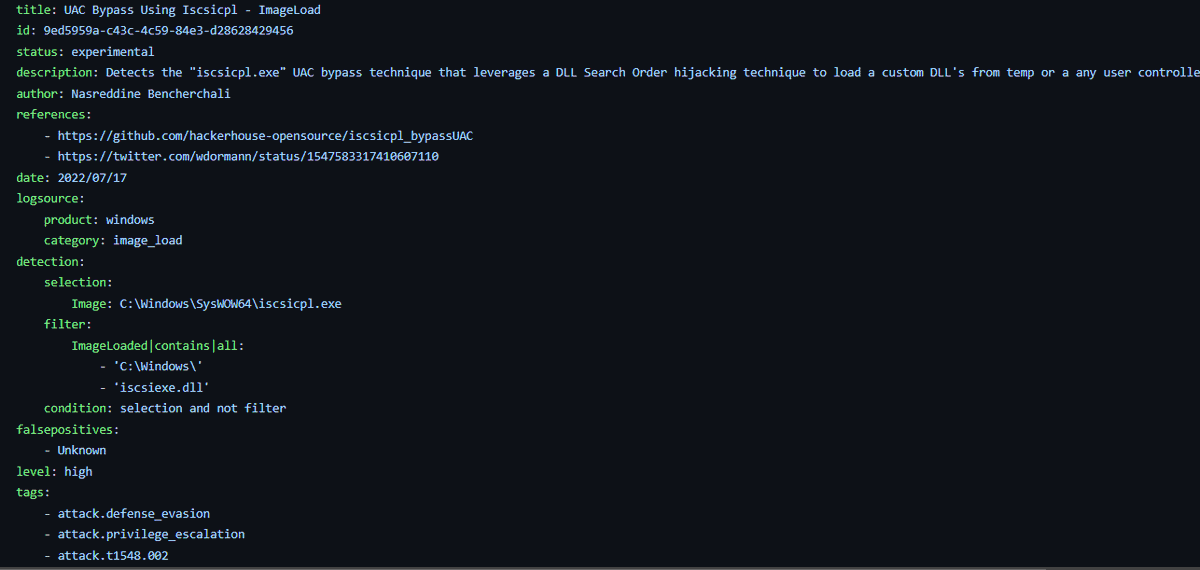Click the 'product: windows' line
The image size is (1200, 570).
[x=99, y=219]
